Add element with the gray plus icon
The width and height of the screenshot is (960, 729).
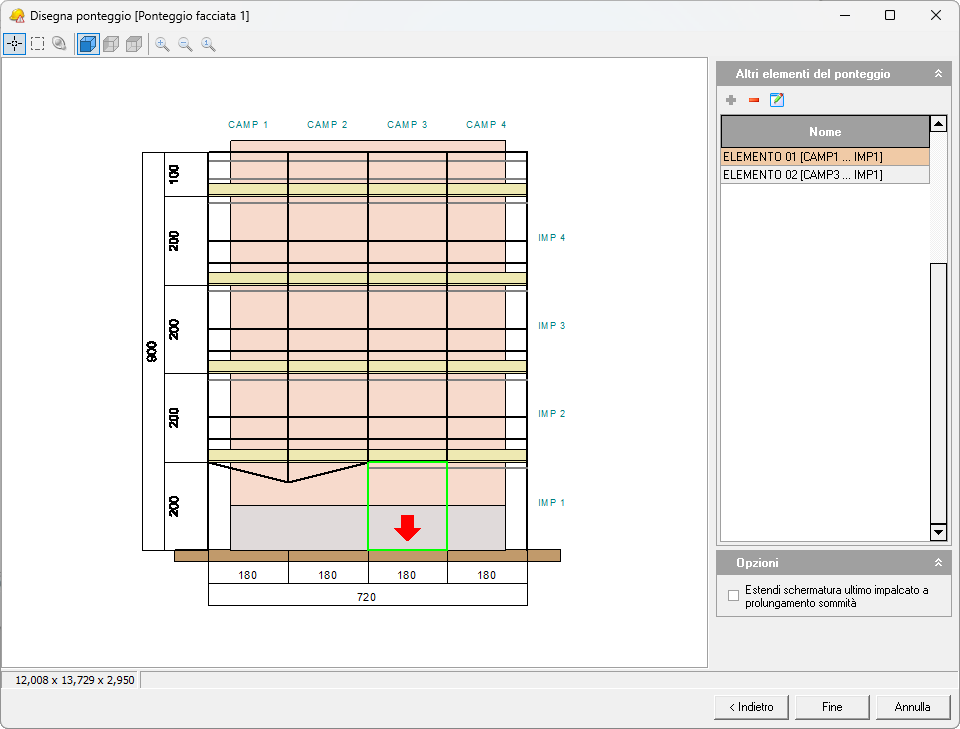(731, 100)
